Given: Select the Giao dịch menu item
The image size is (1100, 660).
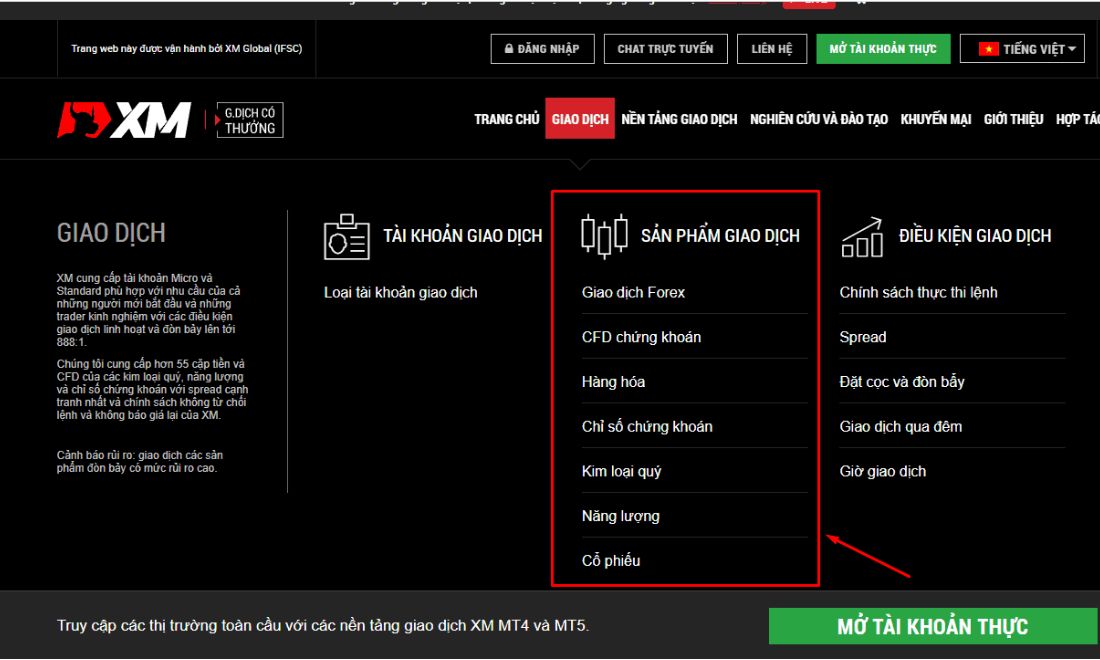Looking at the screenshot, I should coord(580,119).
